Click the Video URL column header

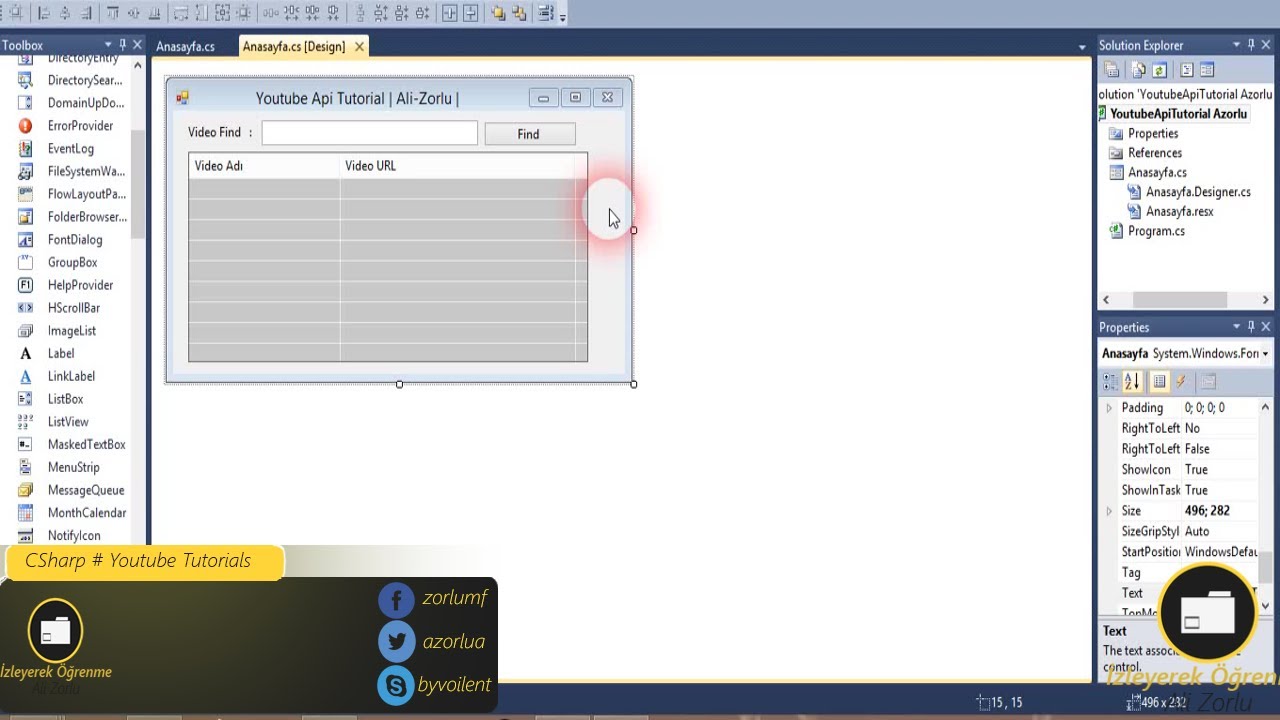458,166
